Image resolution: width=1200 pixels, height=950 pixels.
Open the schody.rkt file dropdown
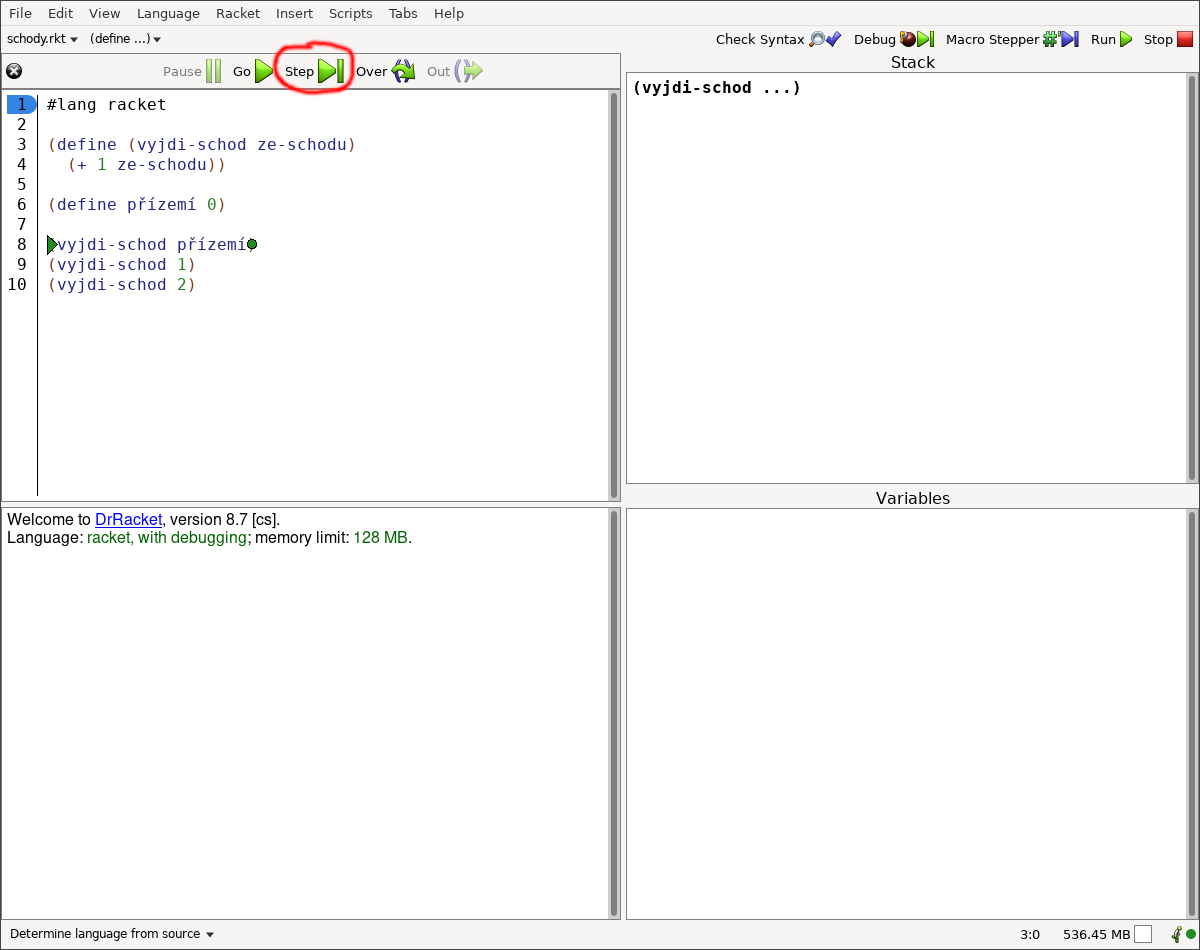pos(42,40)
